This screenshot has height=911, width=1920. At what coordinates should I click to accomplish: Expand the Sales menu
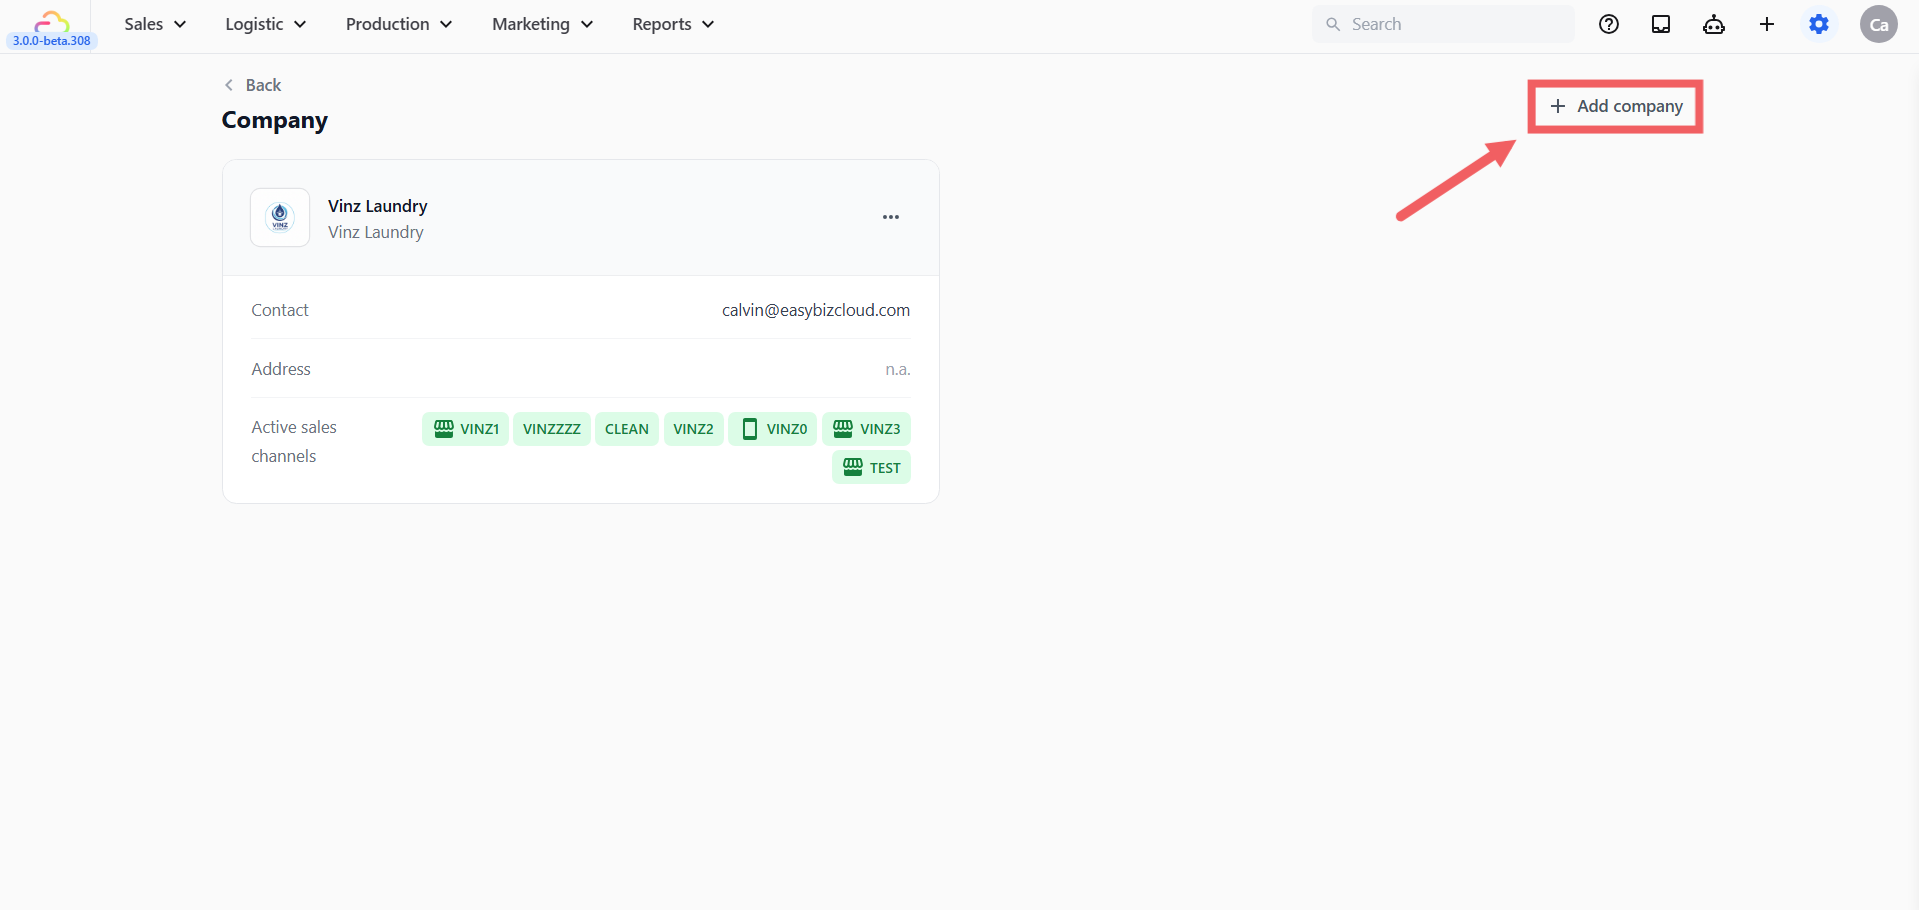click(155, 24)
